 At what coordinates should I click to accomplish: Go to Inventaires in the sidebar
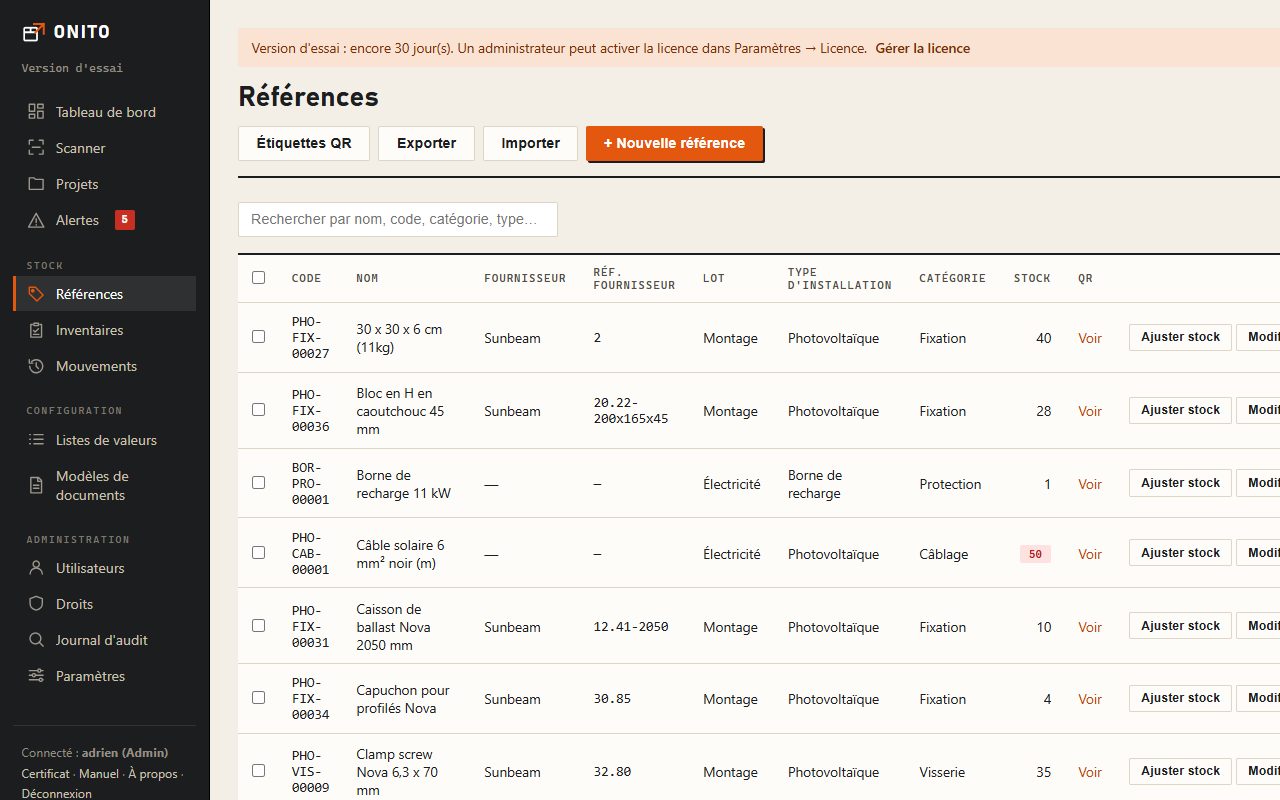pyautogui.click(x=104, y=330)
